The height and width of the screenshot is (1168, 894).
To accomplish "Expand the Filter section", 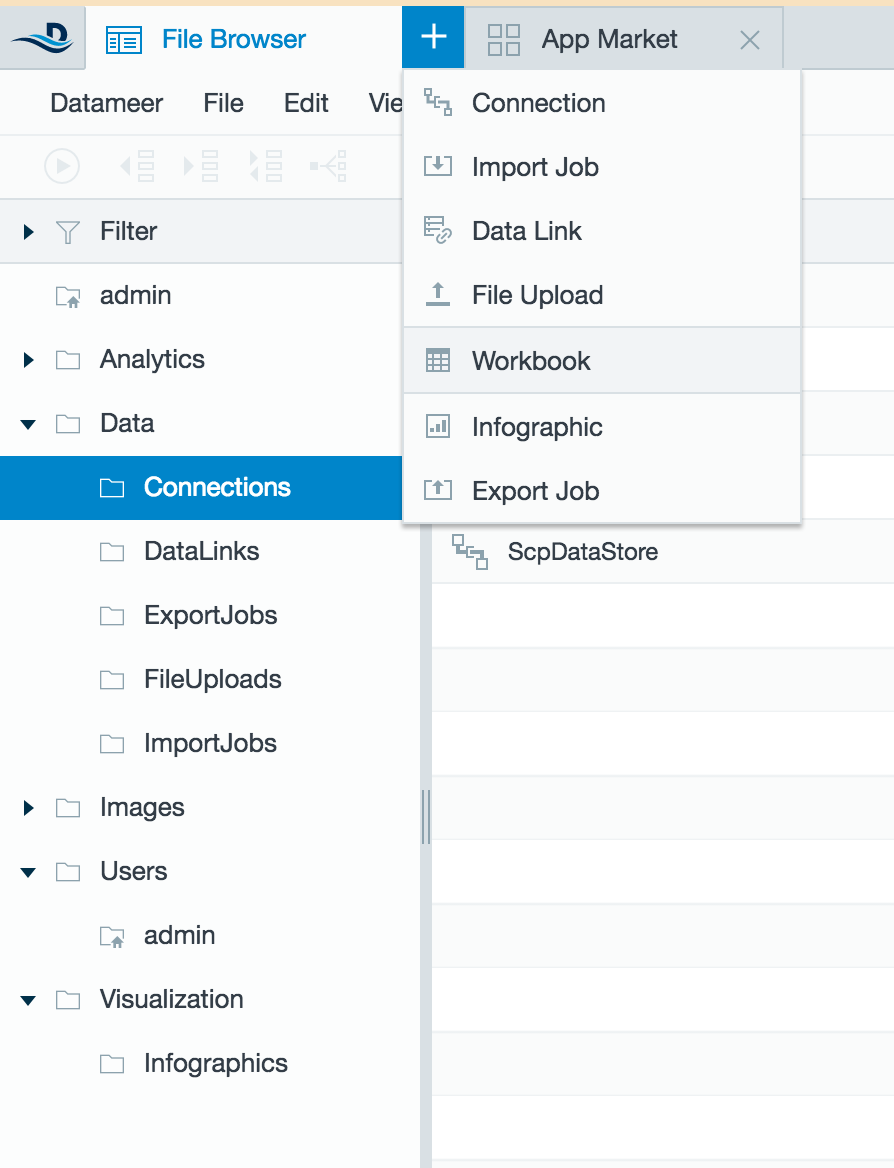I will click(28, 232).
